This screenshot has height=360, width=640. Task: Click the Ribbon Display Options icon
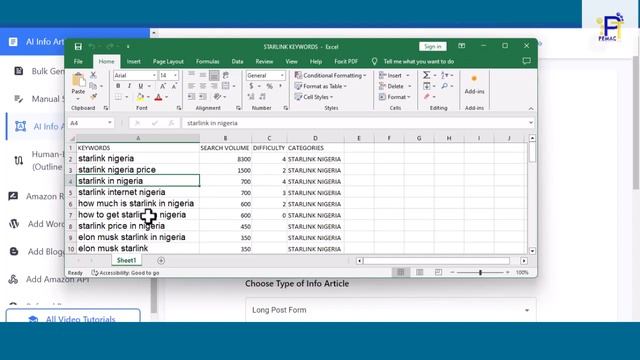point(462,46)
